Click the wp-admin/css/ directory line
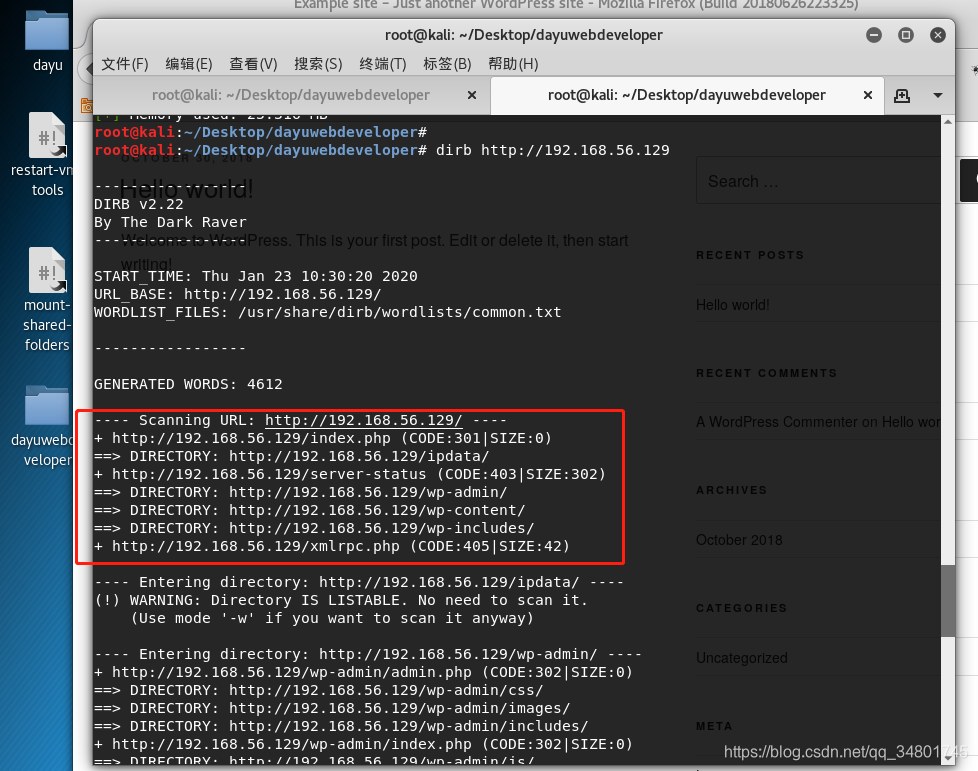 [319, 690]
